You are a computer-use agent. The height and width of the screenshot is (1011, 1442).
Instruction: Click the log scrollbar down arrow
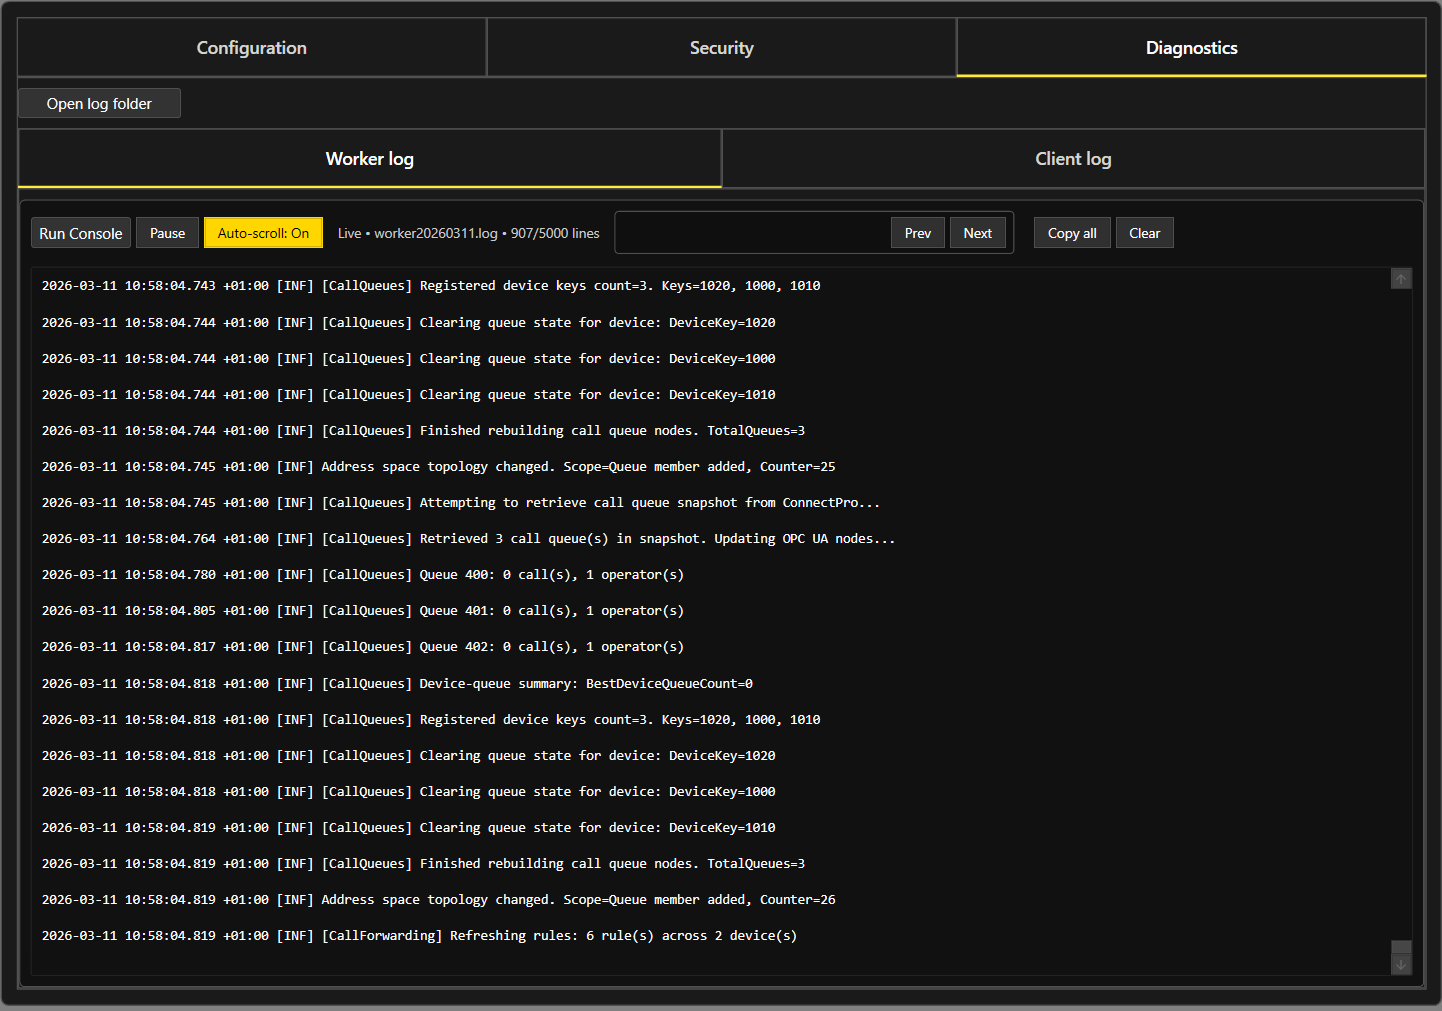tap(1401, 965)
